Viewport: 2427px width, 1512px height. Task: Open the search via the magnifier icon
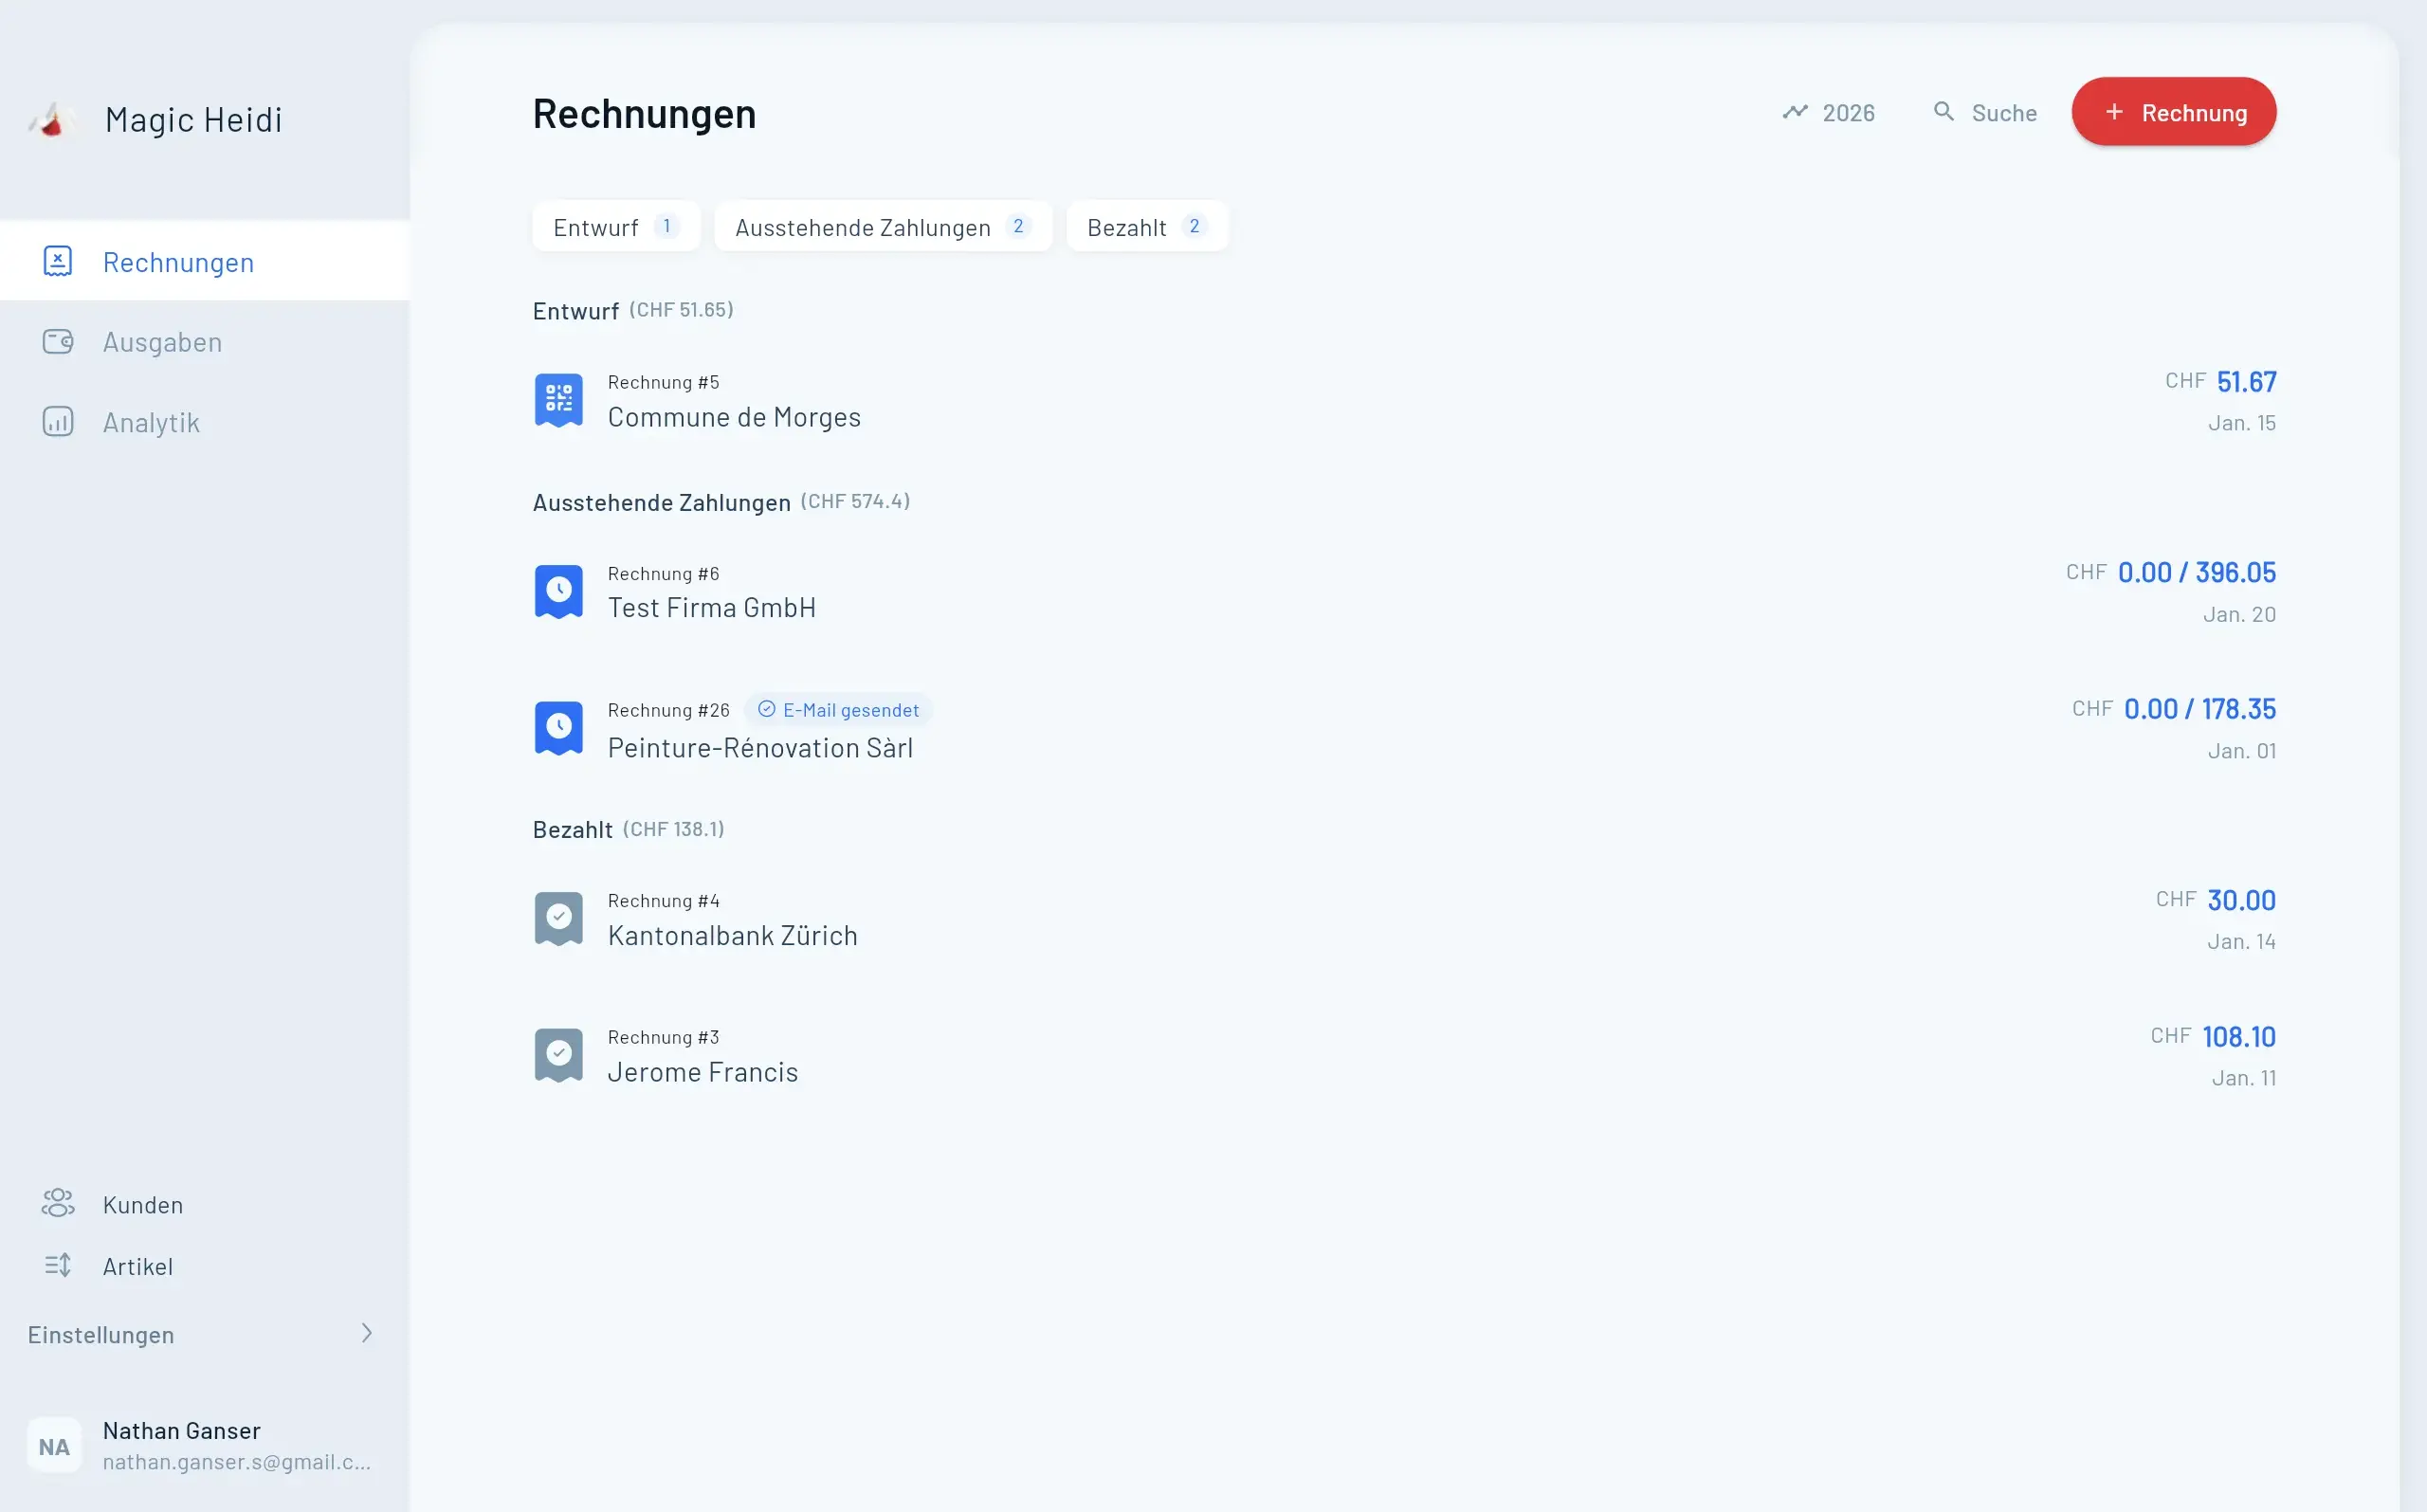point(1944,112)
